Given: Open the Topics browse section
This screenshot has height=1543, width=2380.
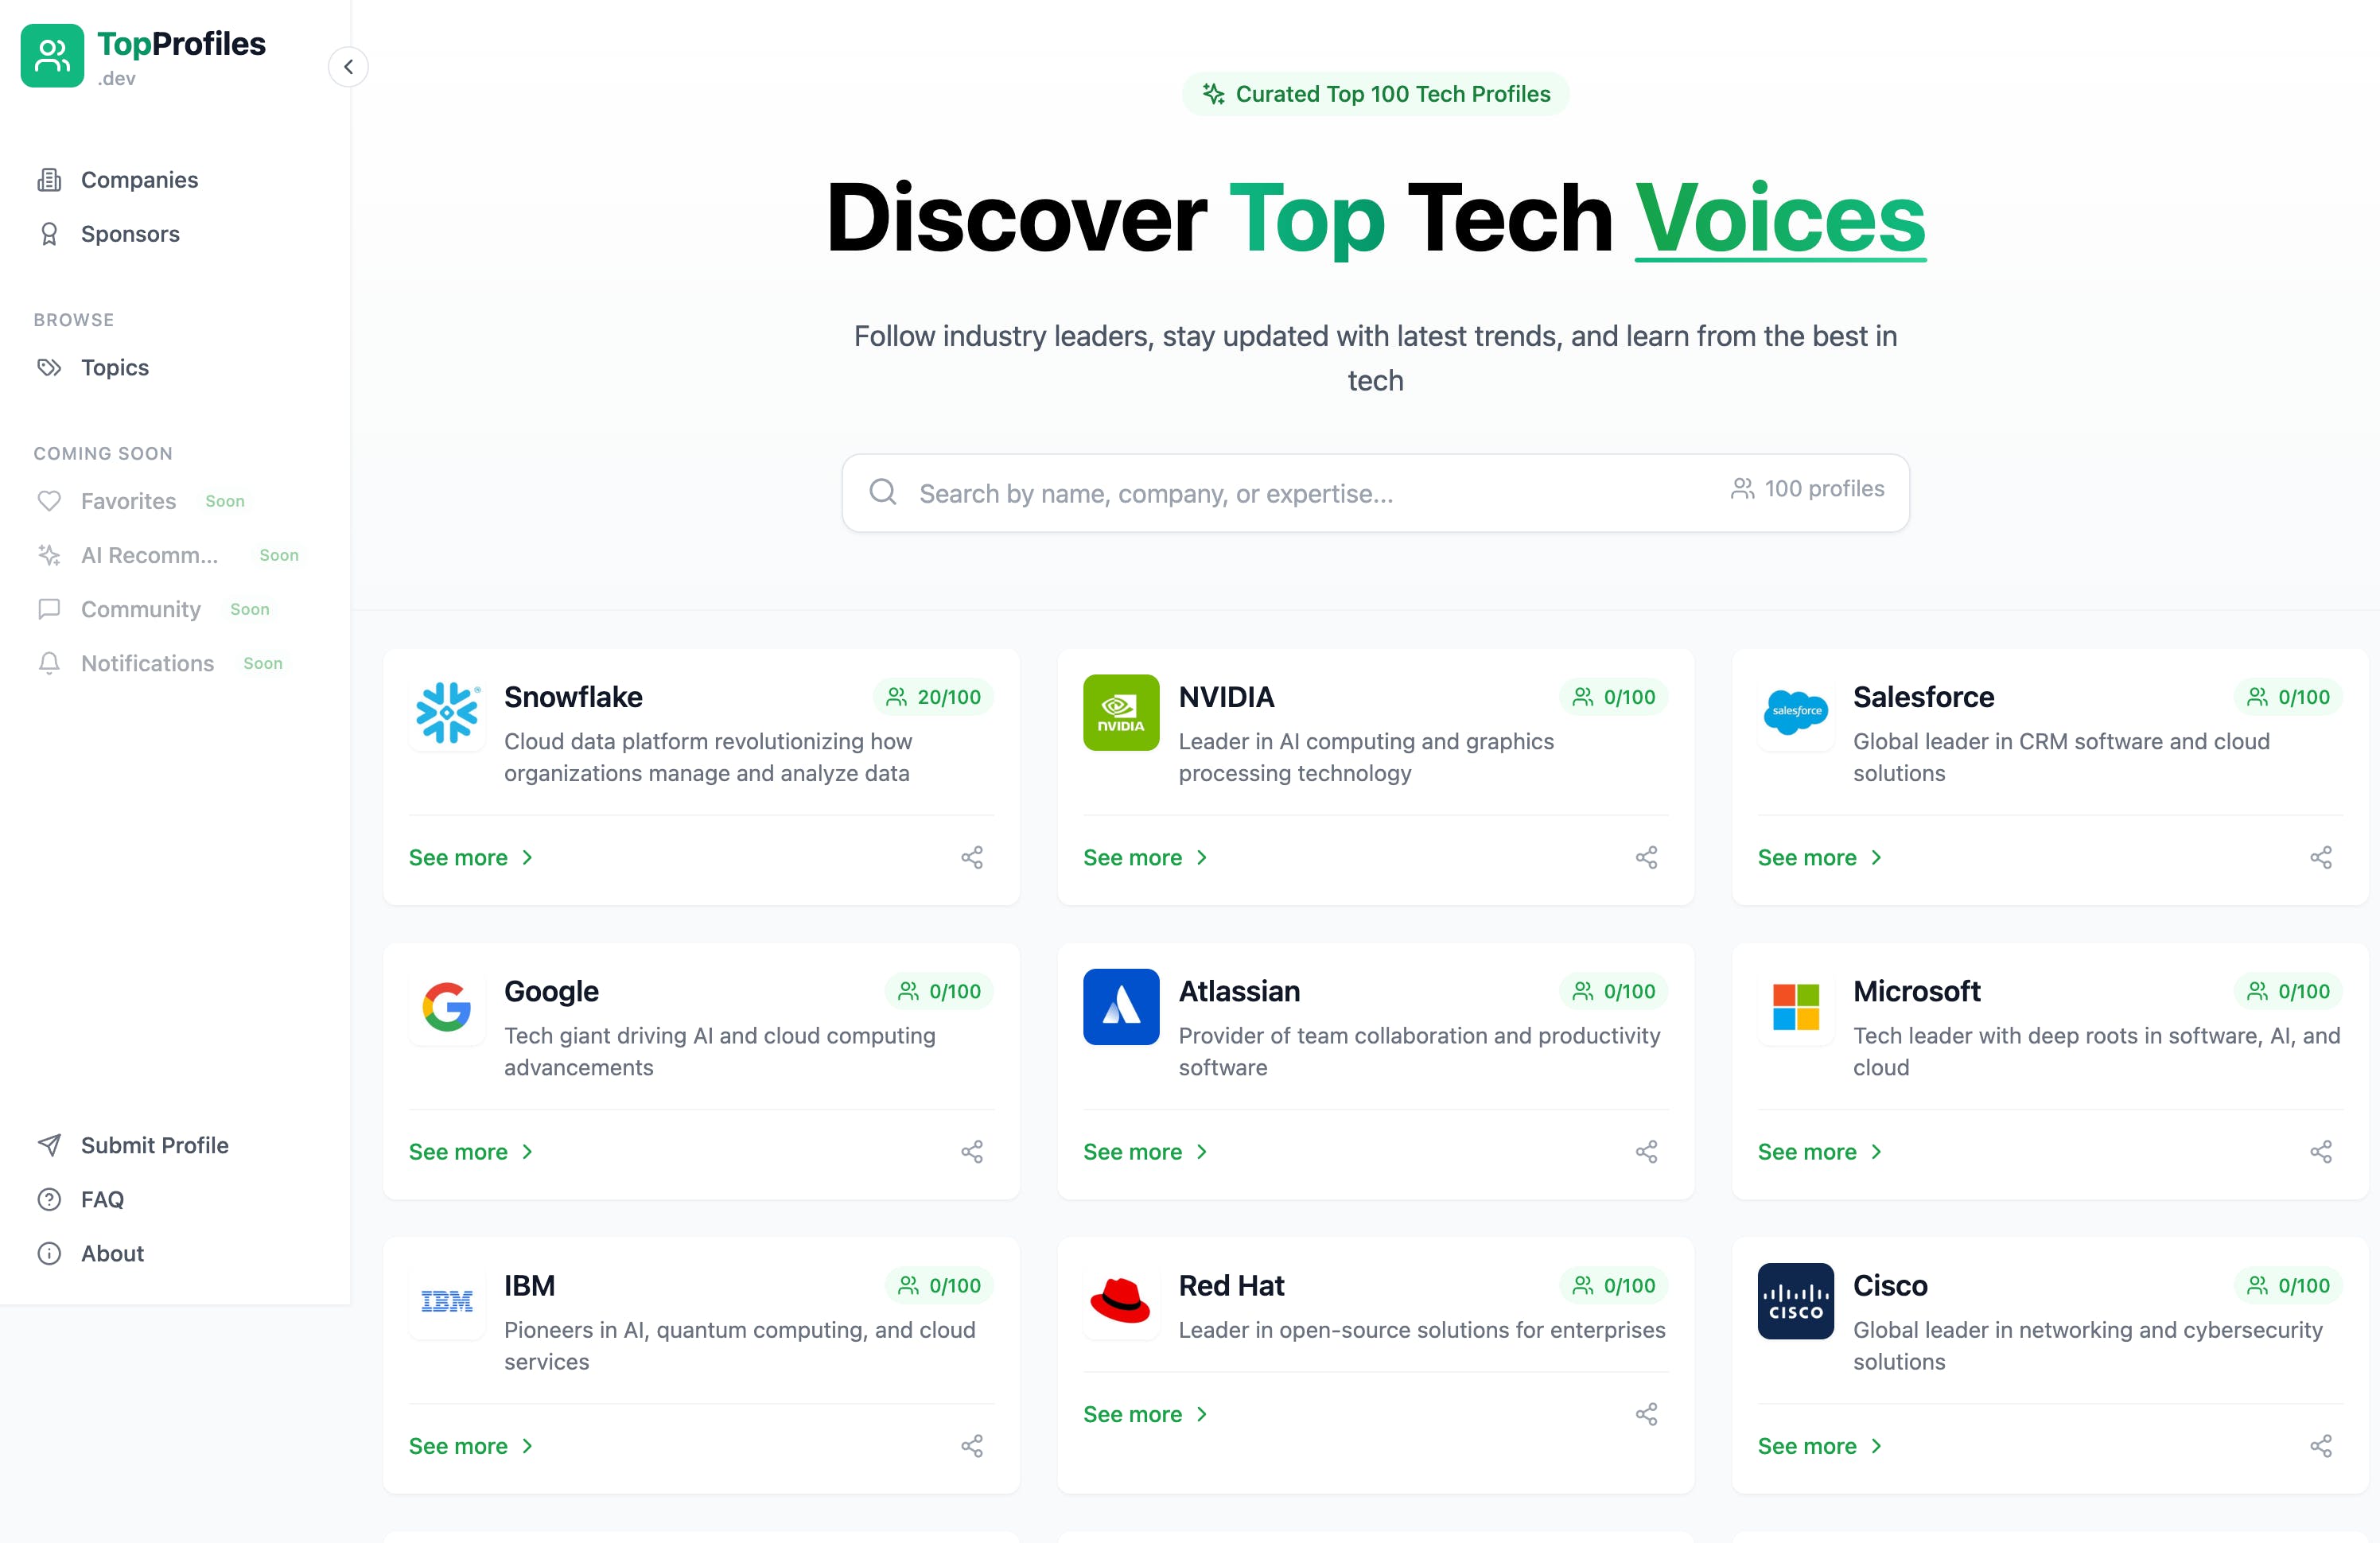Looking at the screenshot, I should click(115, 367).
